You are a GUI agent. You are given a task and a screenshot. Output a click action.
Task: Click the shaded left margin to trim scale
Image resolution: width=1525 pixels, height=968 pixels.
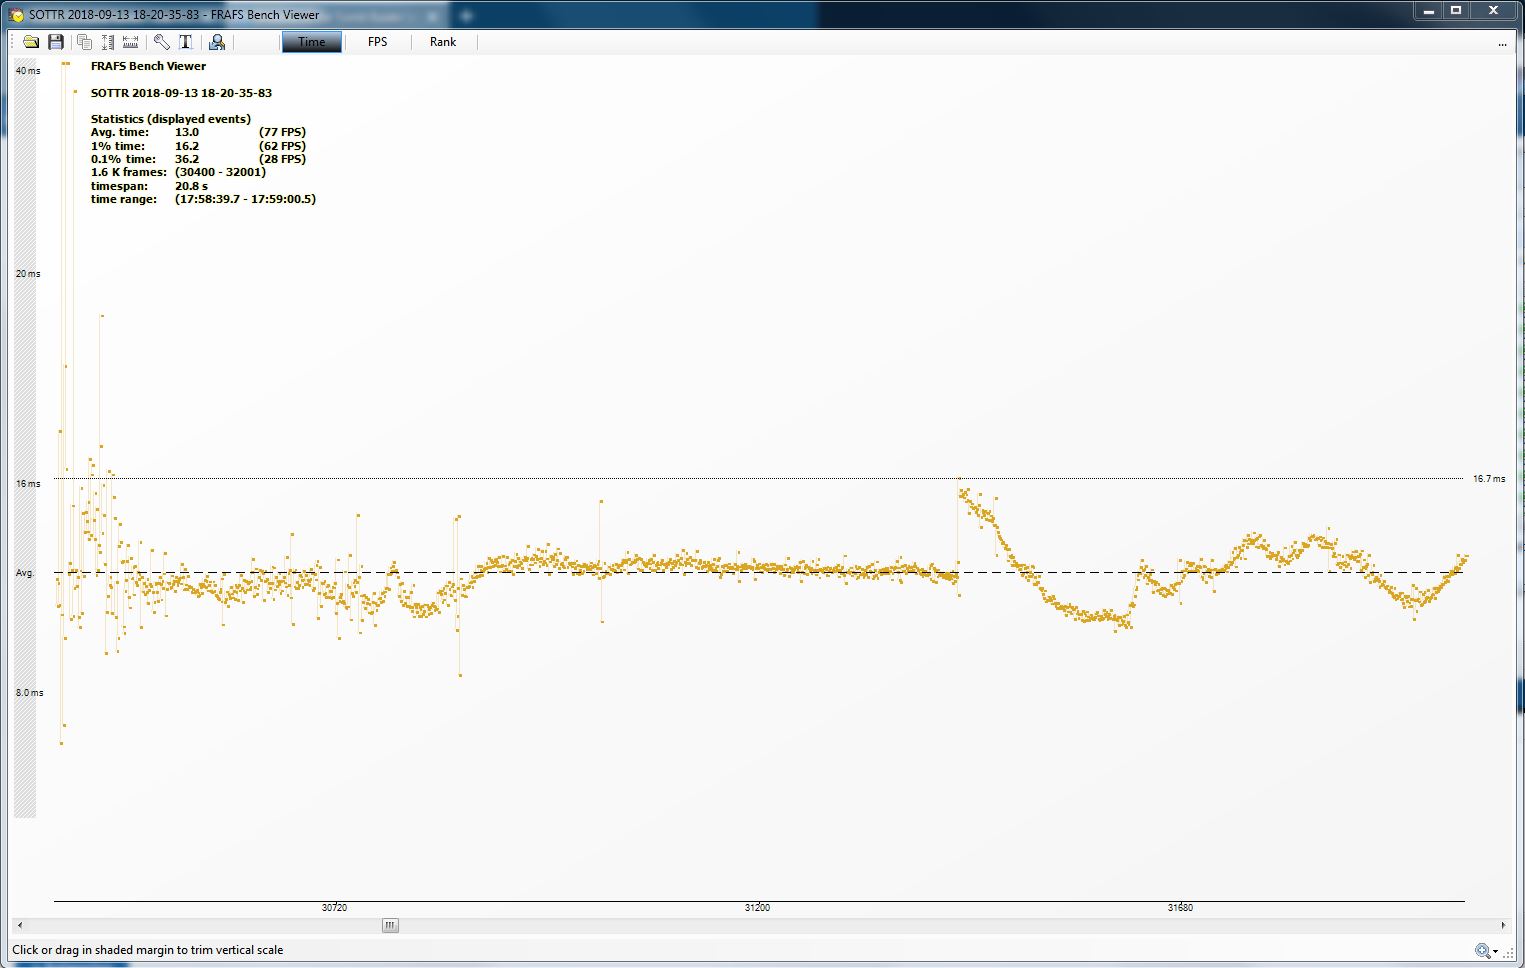click(x=24, y=440)
